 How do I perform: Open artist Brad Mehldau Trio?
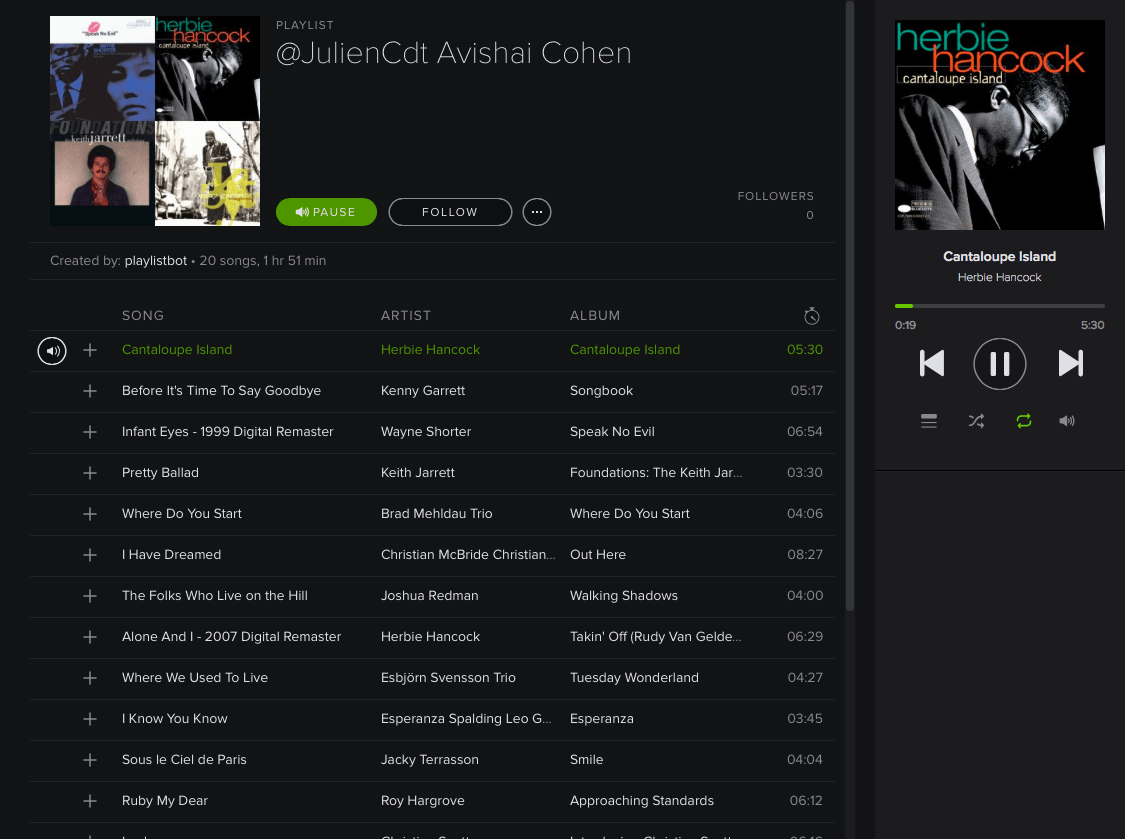tap(436, 513)
